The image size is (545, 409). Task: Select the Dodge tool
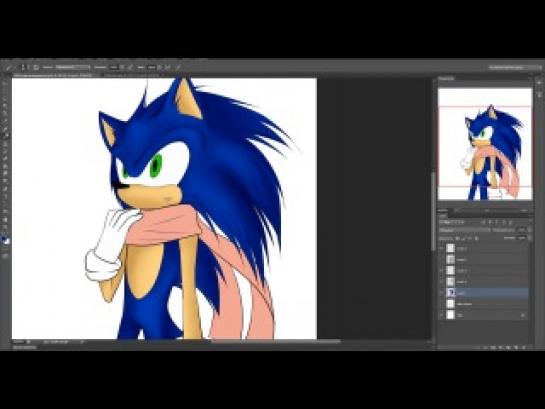6,181
